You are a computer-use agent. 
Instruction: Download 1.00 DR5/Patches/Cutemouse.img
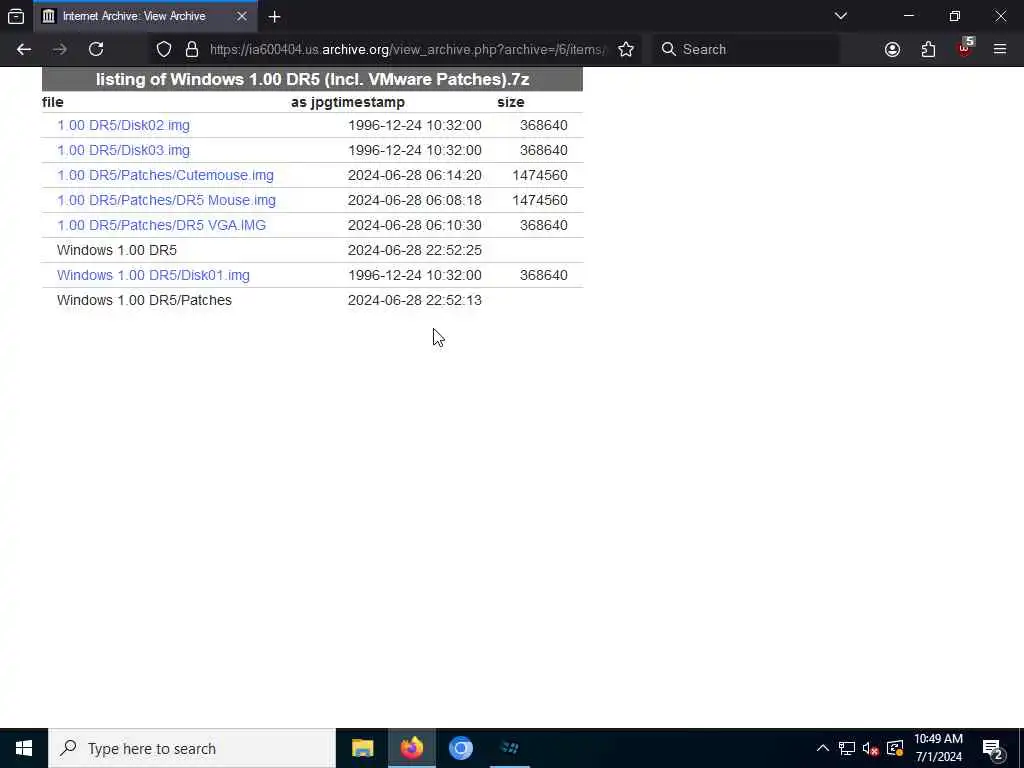(165, 175)
